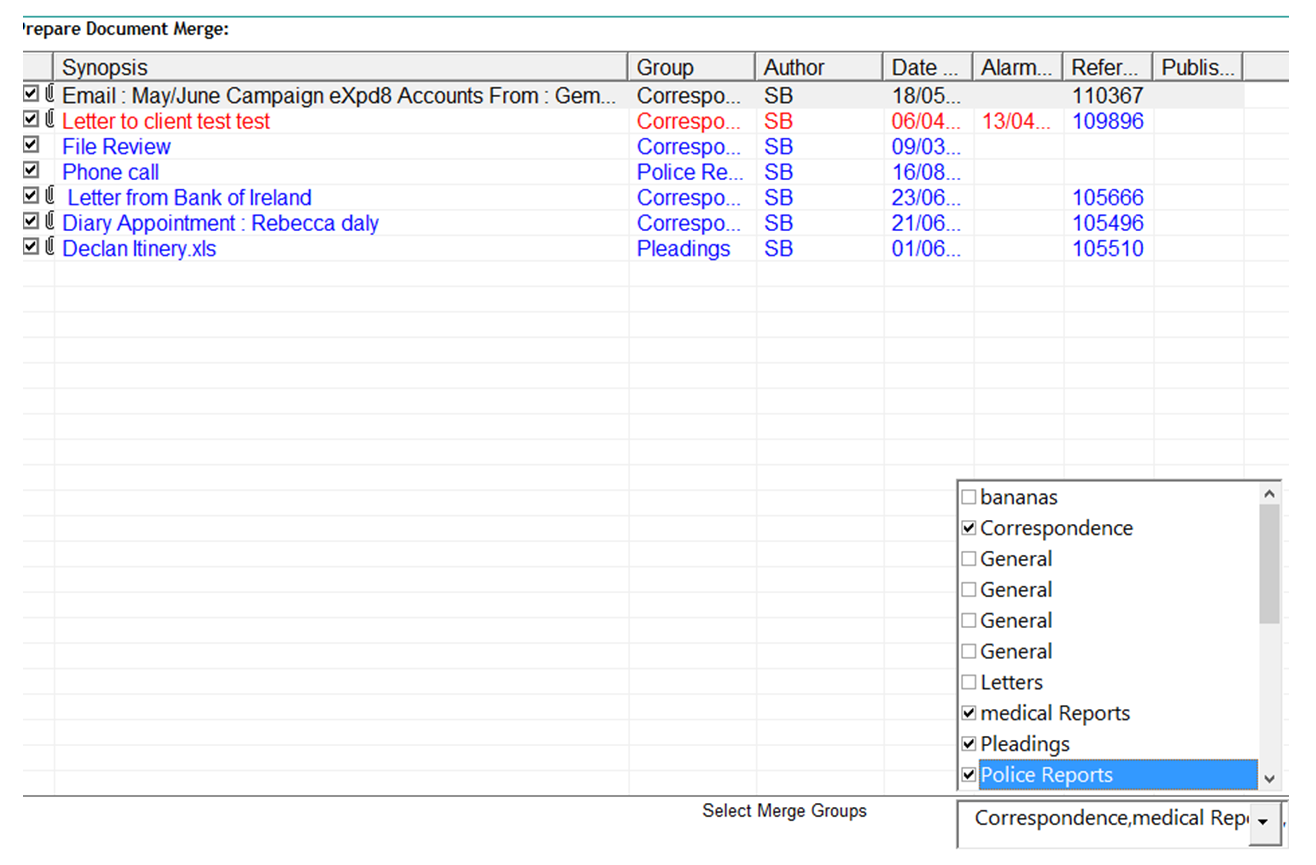
Task: Click the date 01/06 cell
Action: coord(925,248)
